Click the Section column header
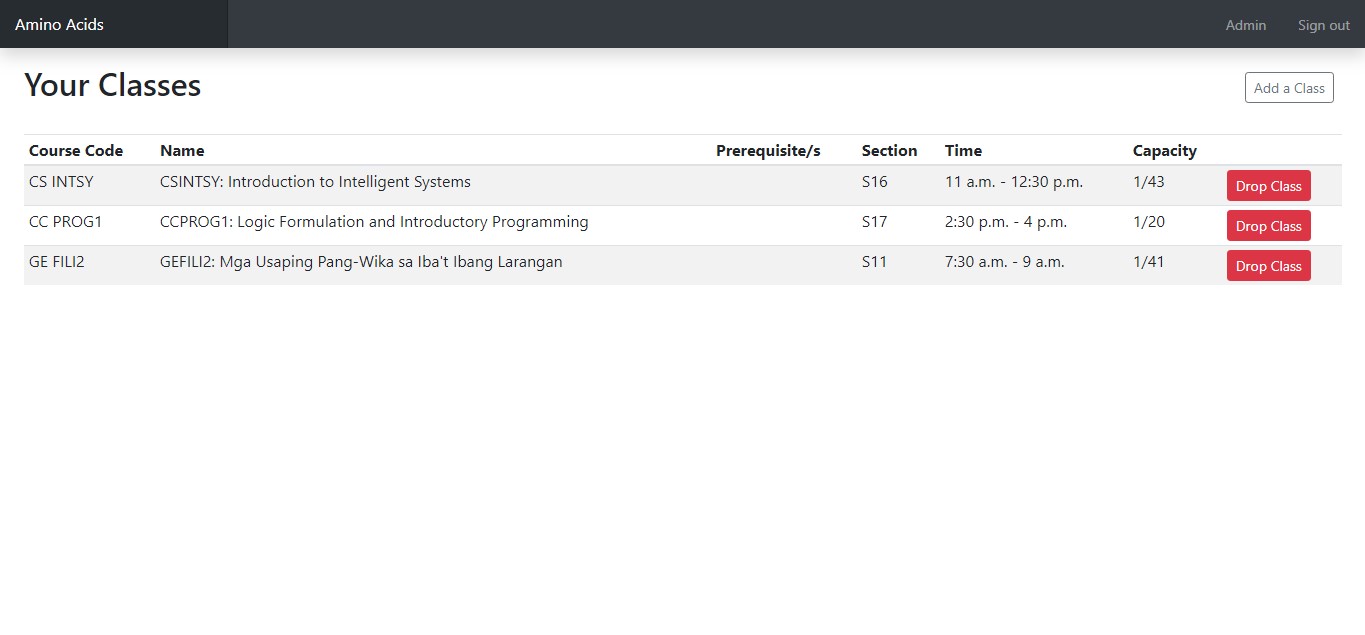This screenshot has height=635, width=1365. [889, 150]
